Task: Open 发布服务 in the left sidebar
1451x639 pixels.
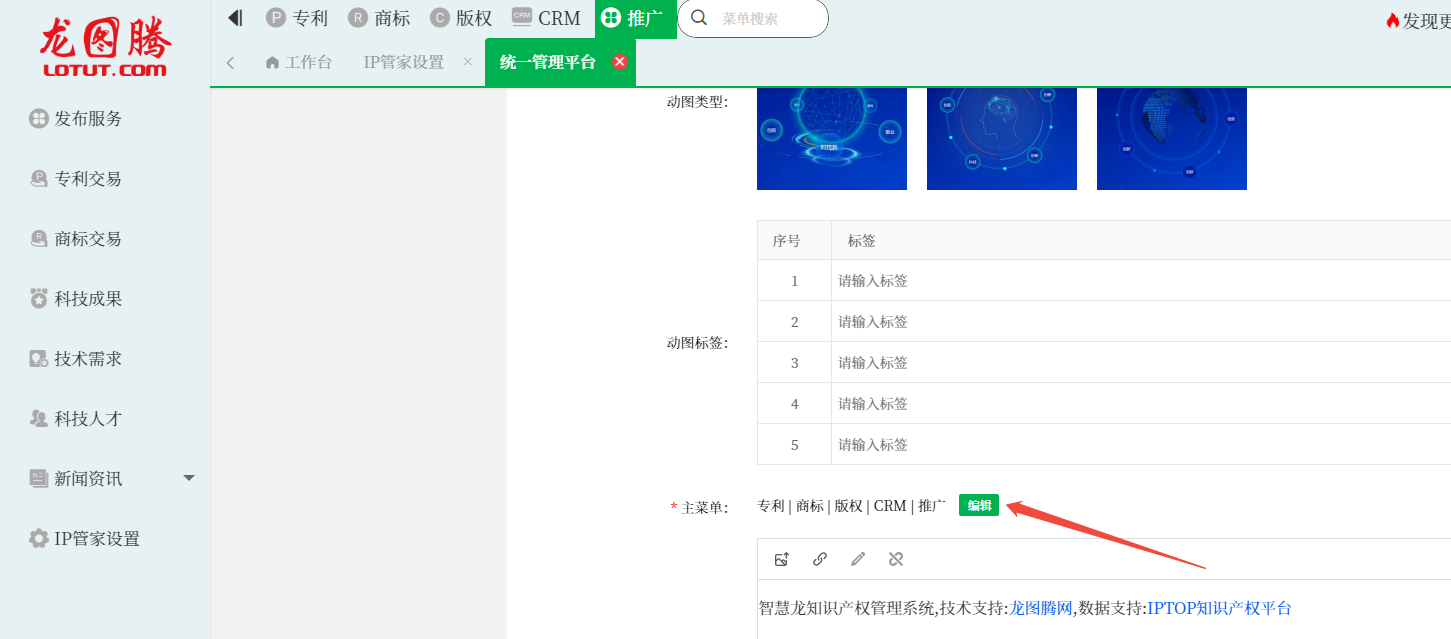Action: (x=88, y=119)
